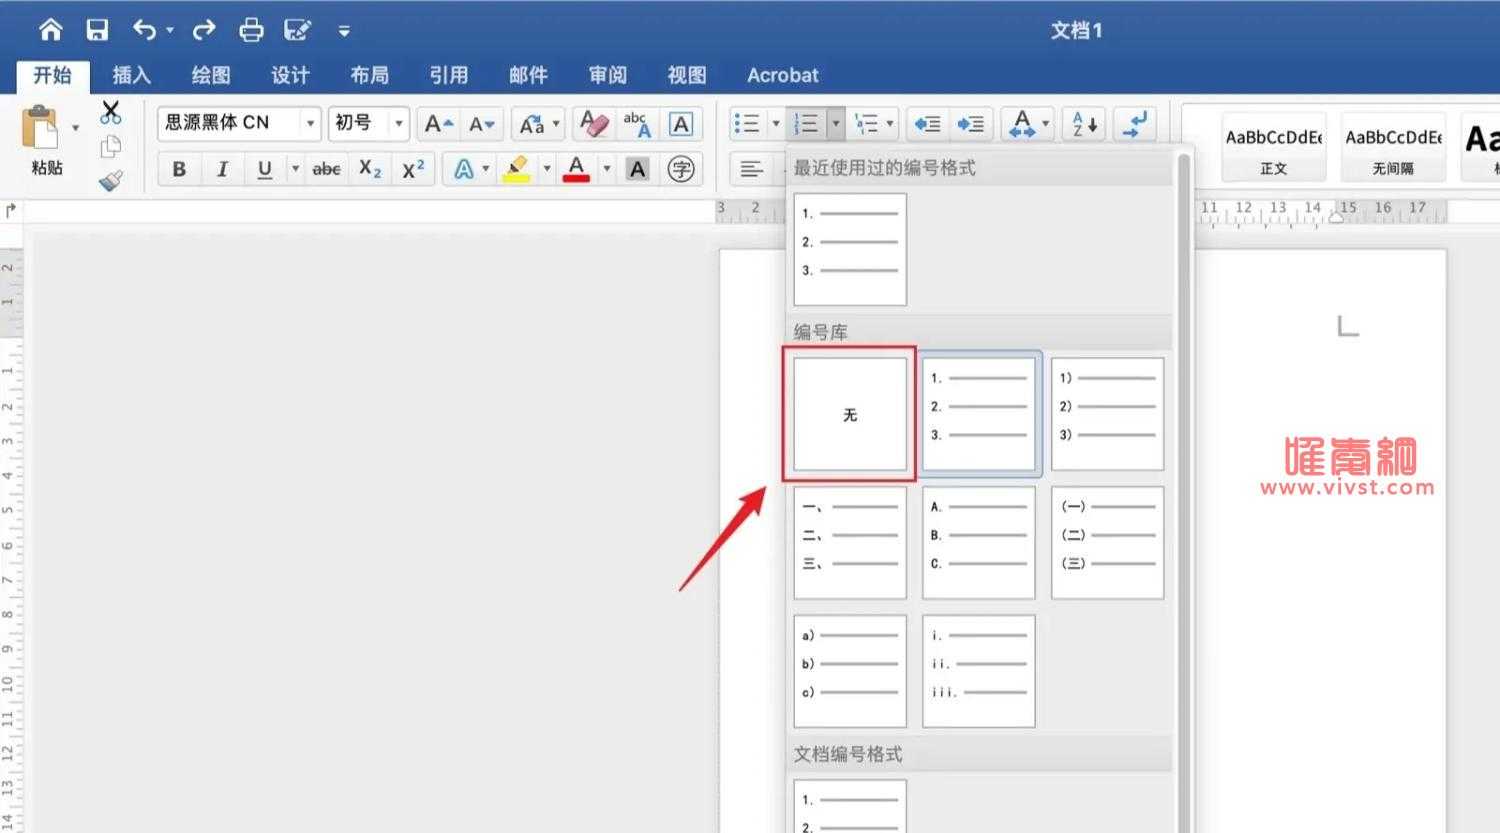Click the numbering list button
This screenshot has width=1500, height=833.
(x=806, y=124)
